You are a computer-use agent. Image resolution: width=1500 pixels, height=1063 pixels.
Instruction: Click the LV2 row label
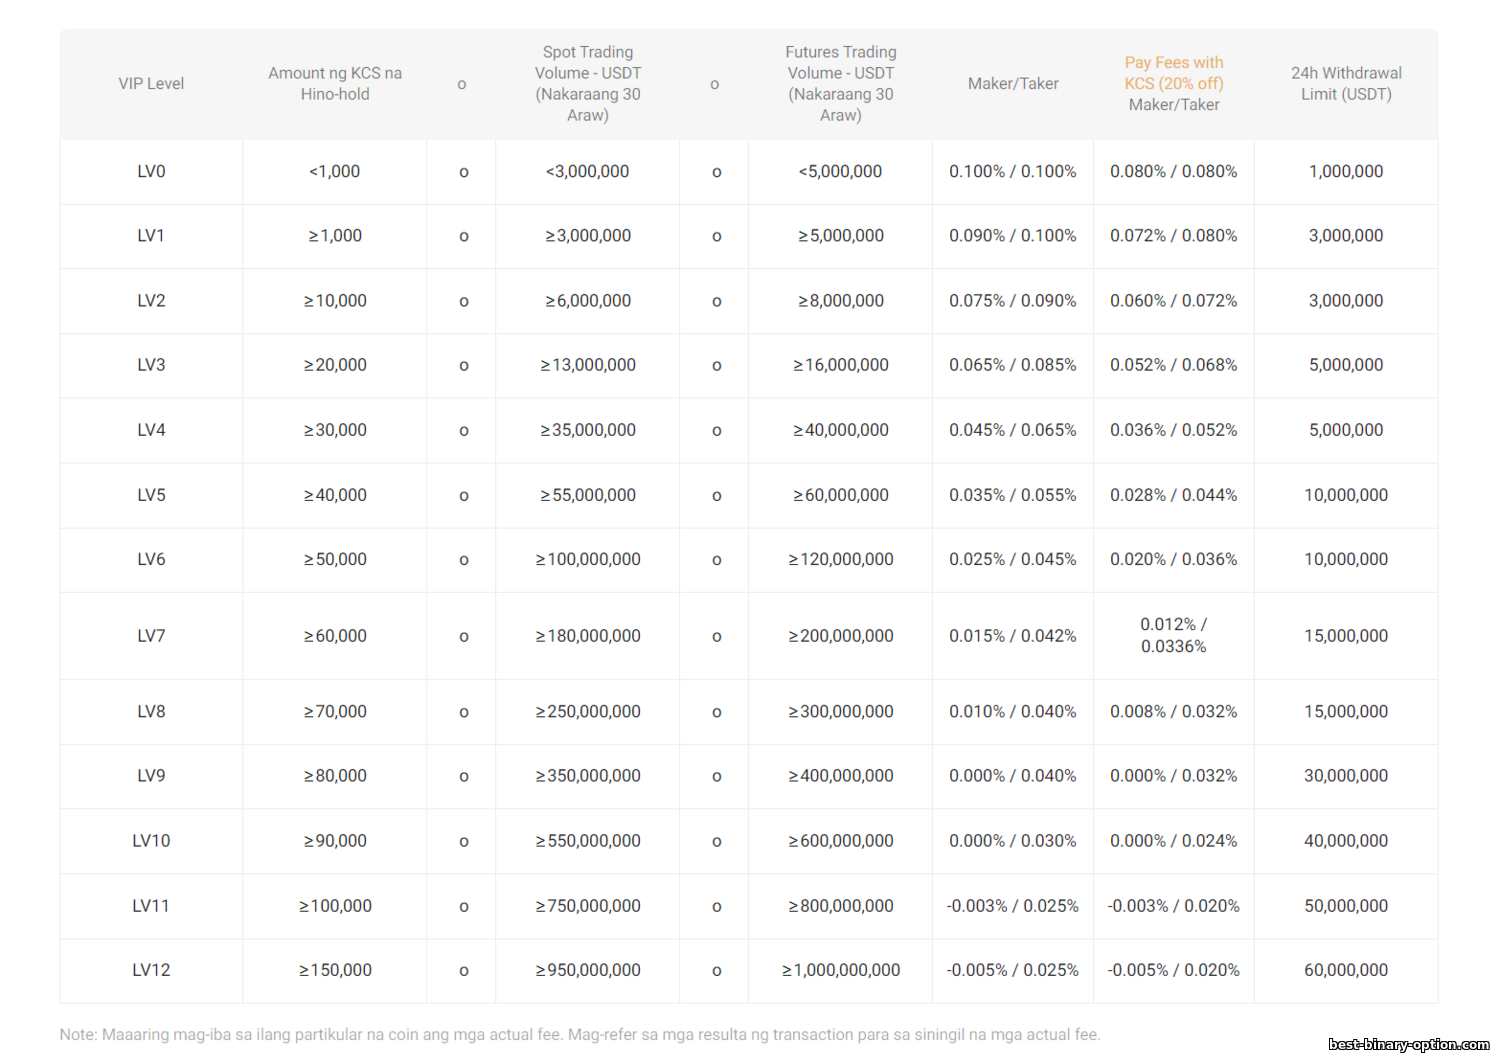pos(151,301)
